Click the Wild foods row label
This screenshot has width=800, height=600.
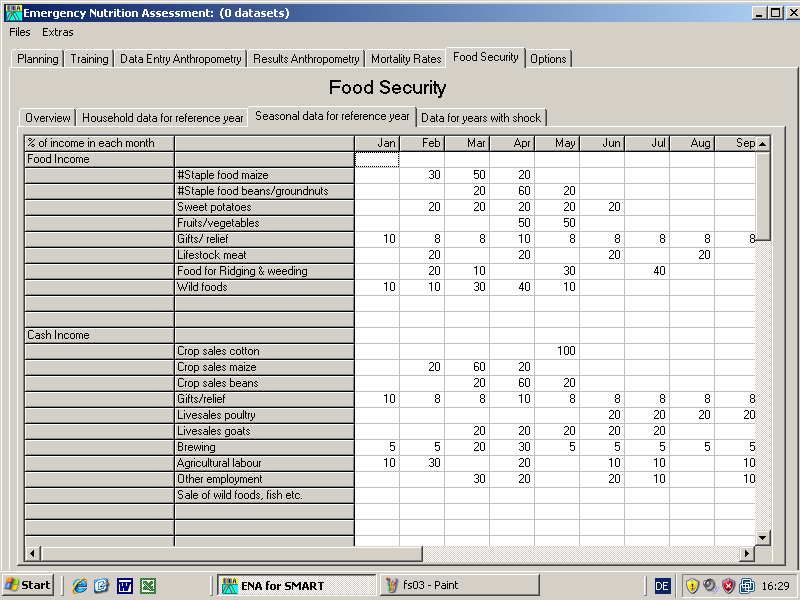264,287
